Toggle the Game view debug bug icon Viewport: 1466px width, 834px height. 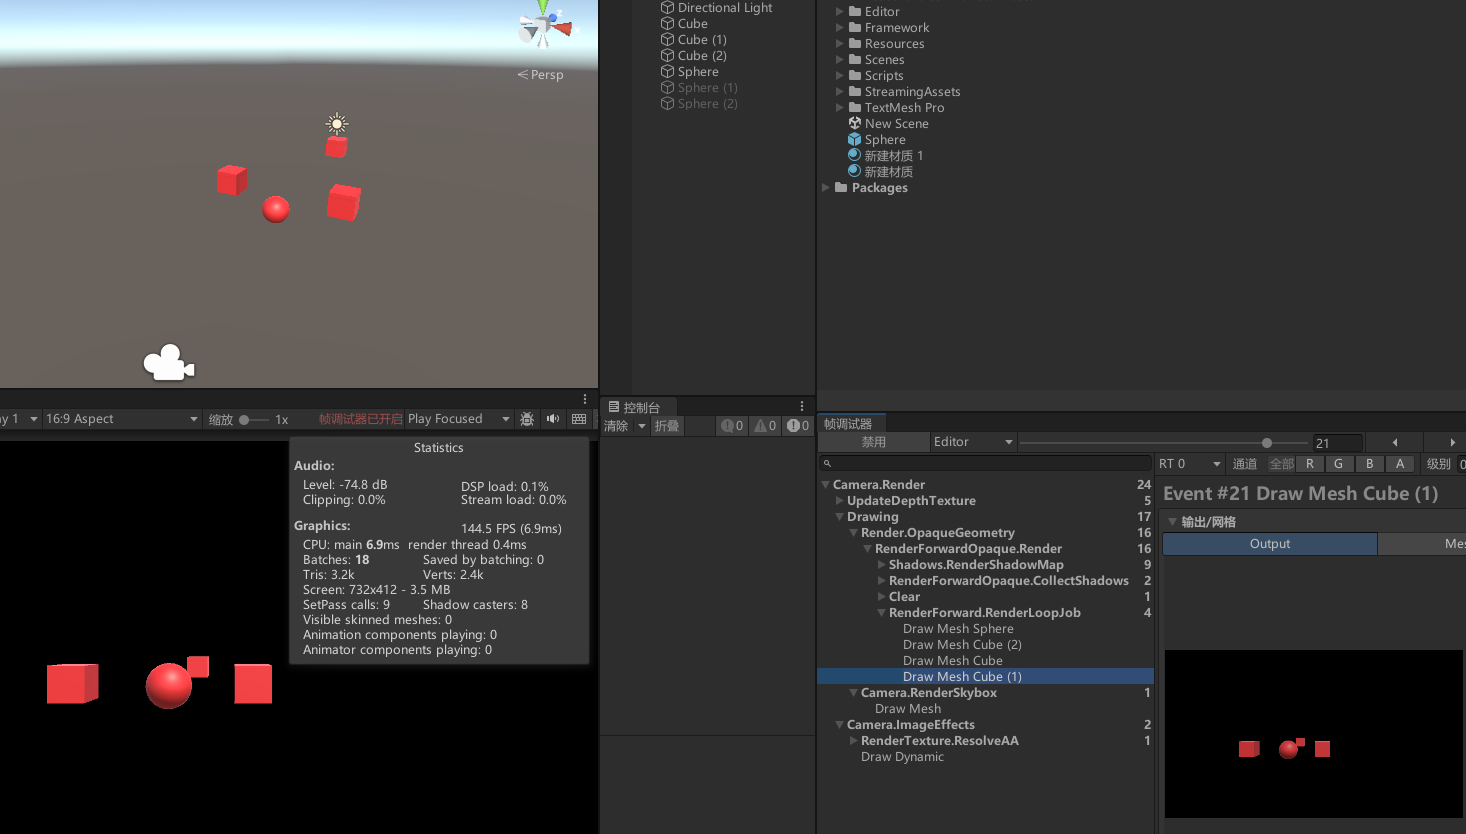(527, 419)
